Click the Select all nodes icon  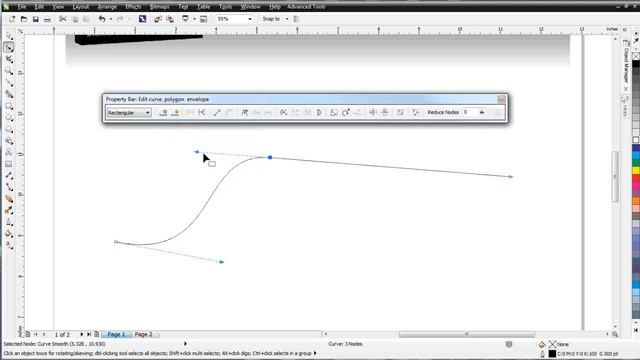[x=416, y=113]
